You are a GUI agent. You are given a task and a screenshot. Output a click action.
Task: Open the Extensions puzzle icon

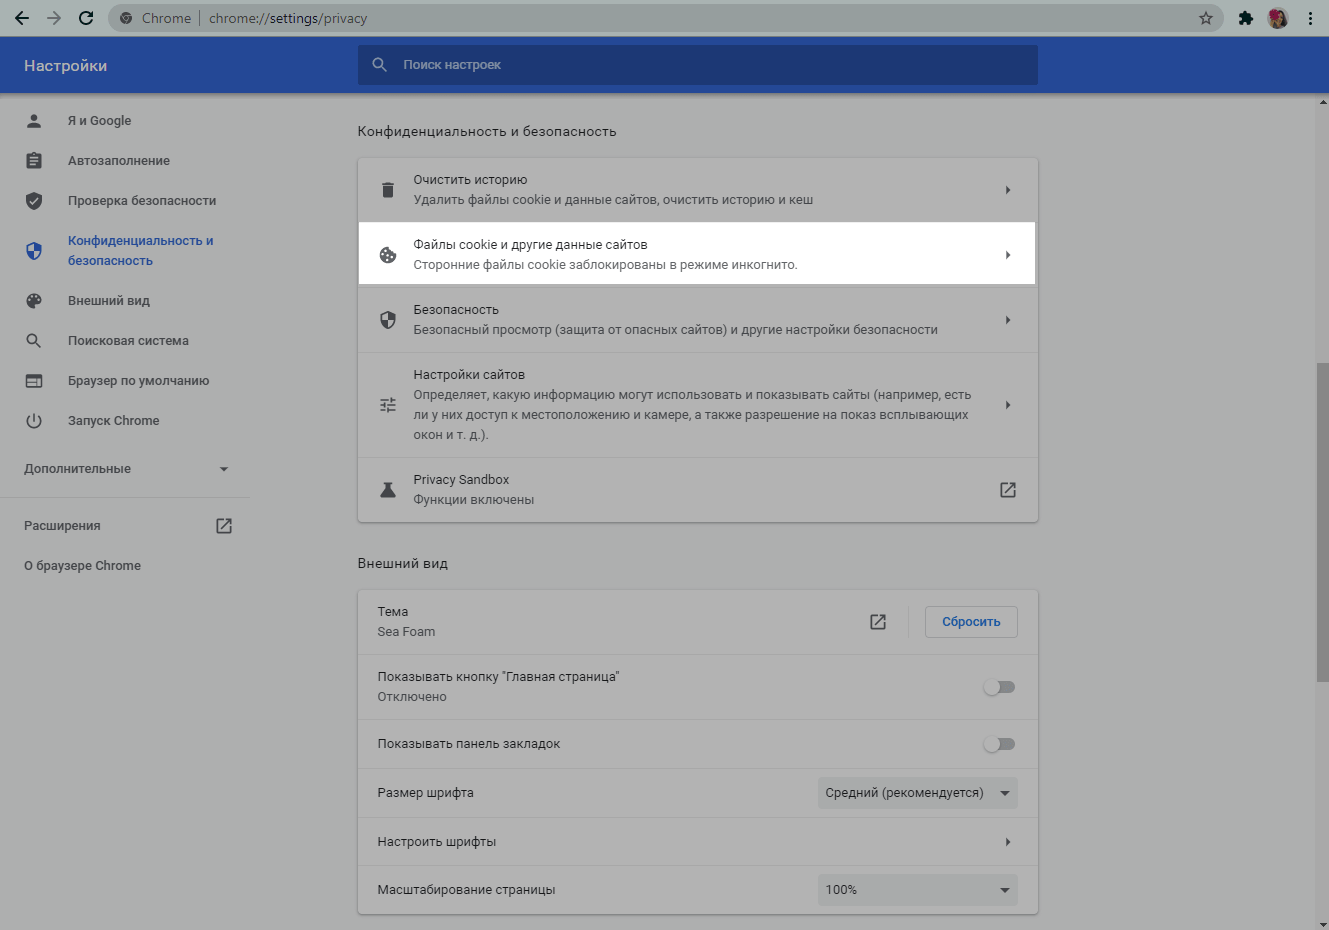(x=1245, y=18)
